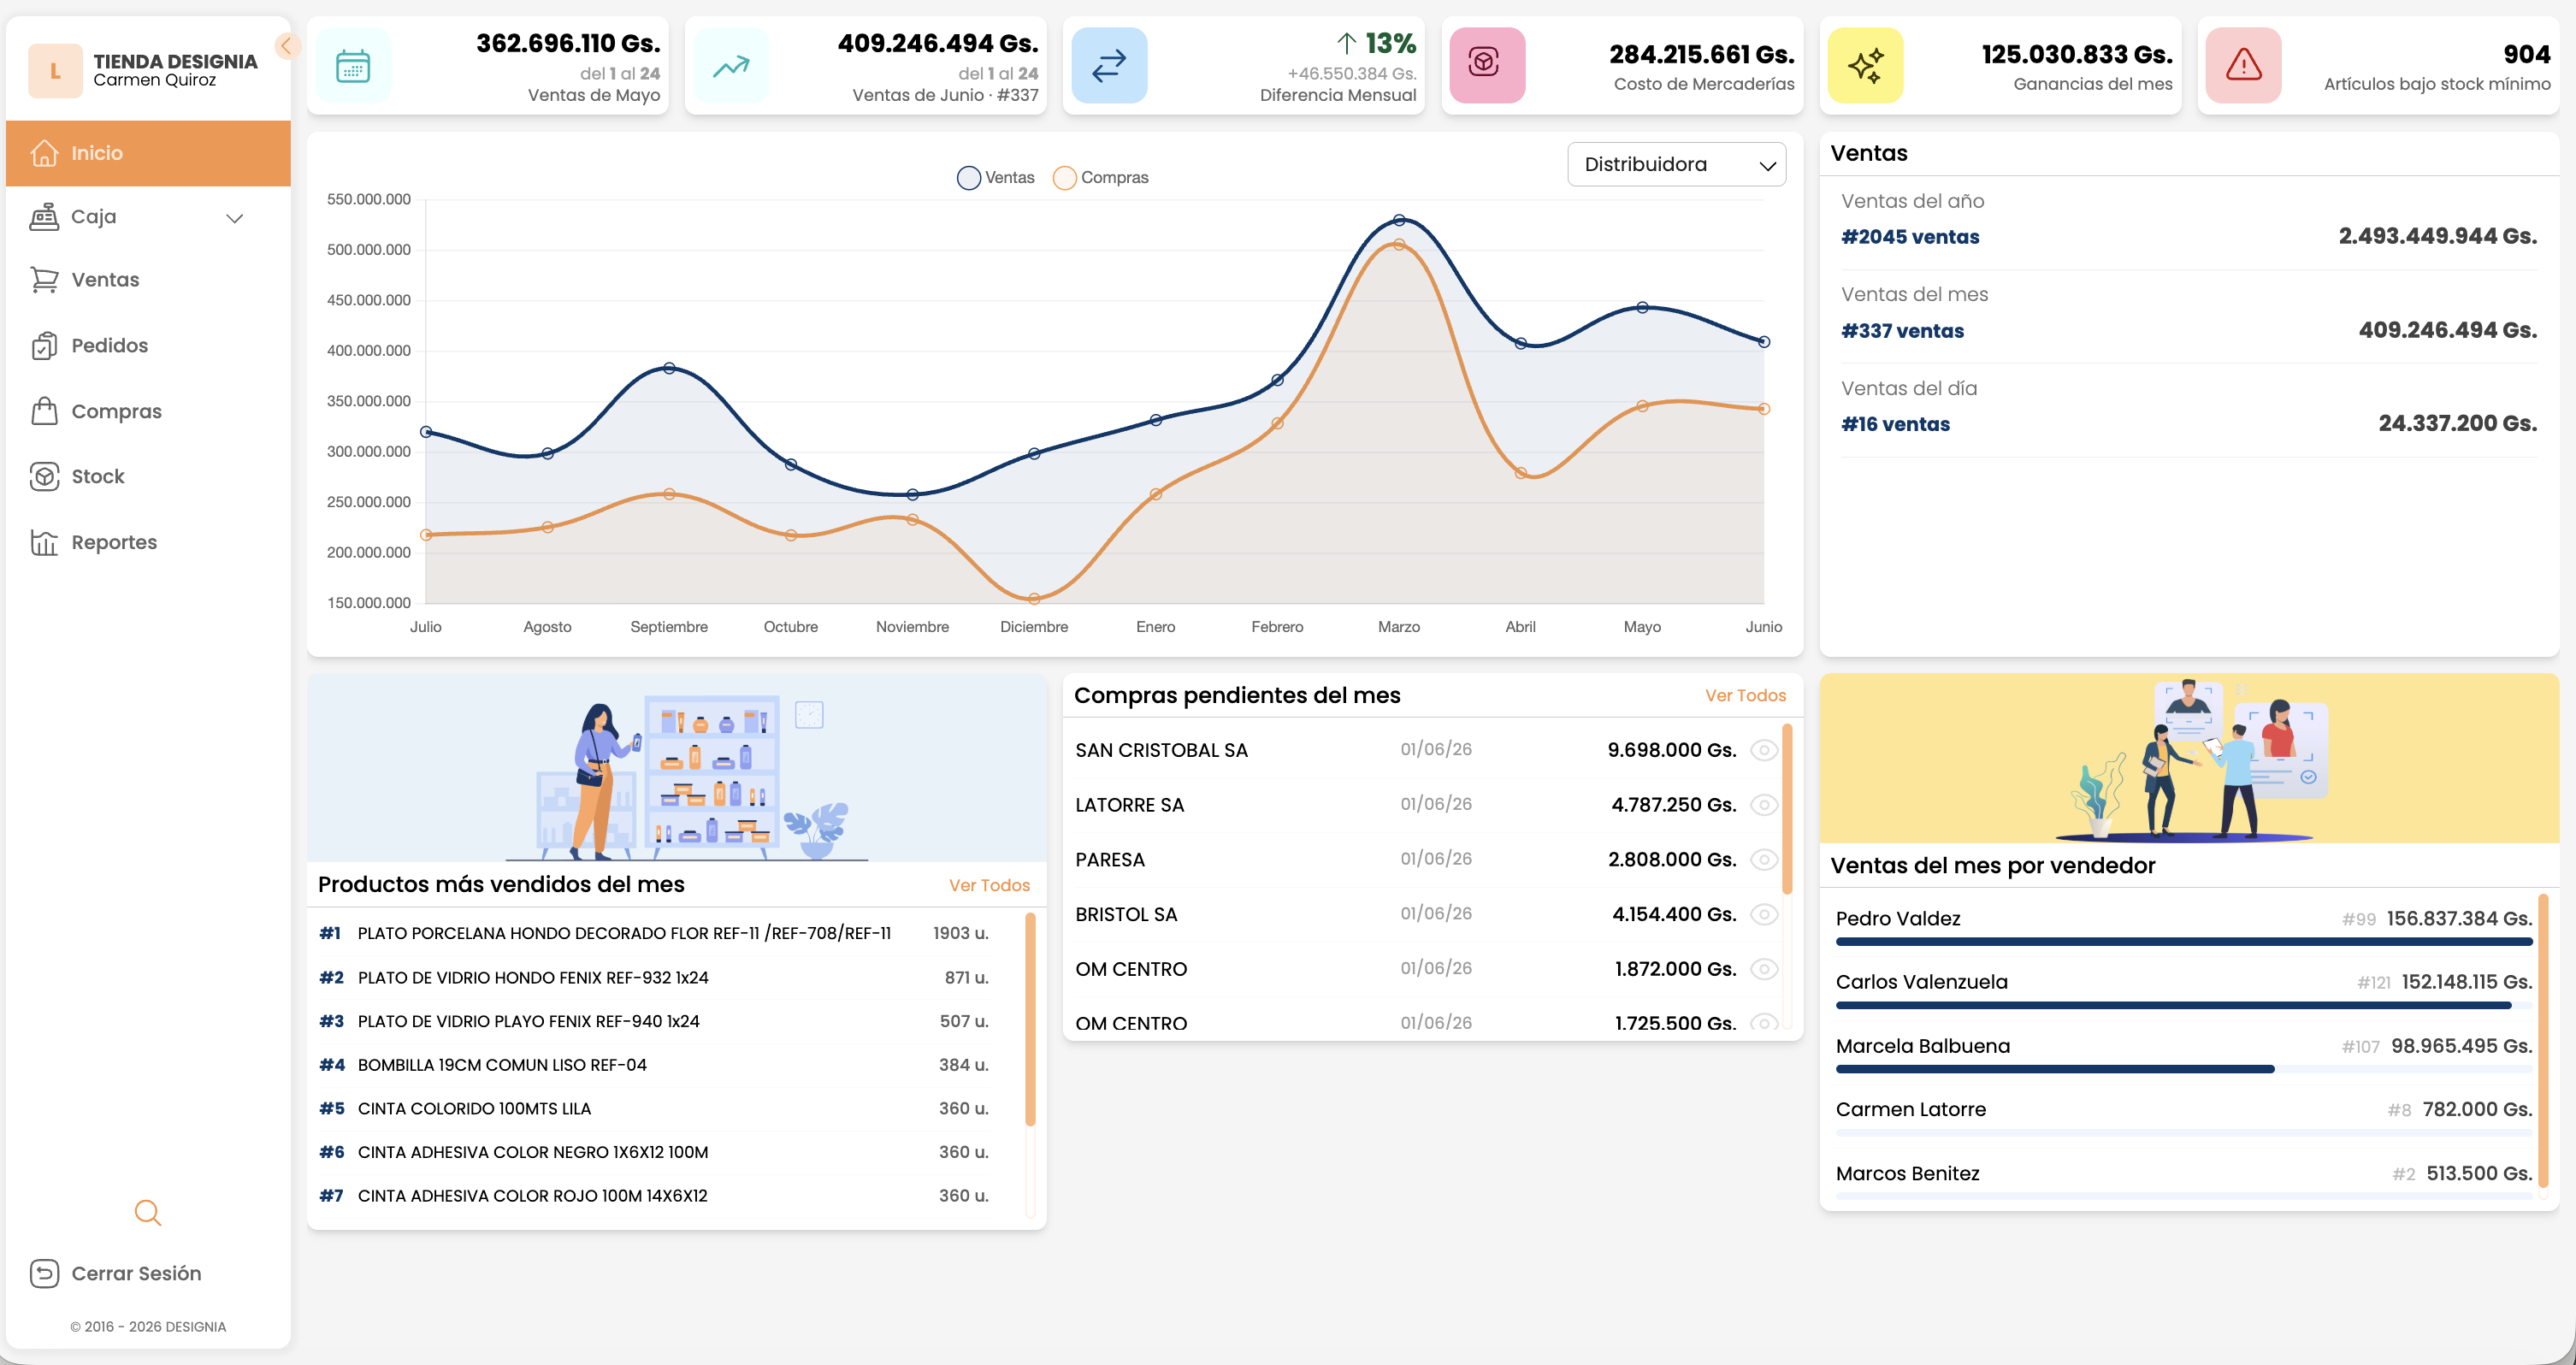Click the Compras shopping bag icon
Screen dimensions: 2576x1365
pyautogui.click(x=44, y=411)
